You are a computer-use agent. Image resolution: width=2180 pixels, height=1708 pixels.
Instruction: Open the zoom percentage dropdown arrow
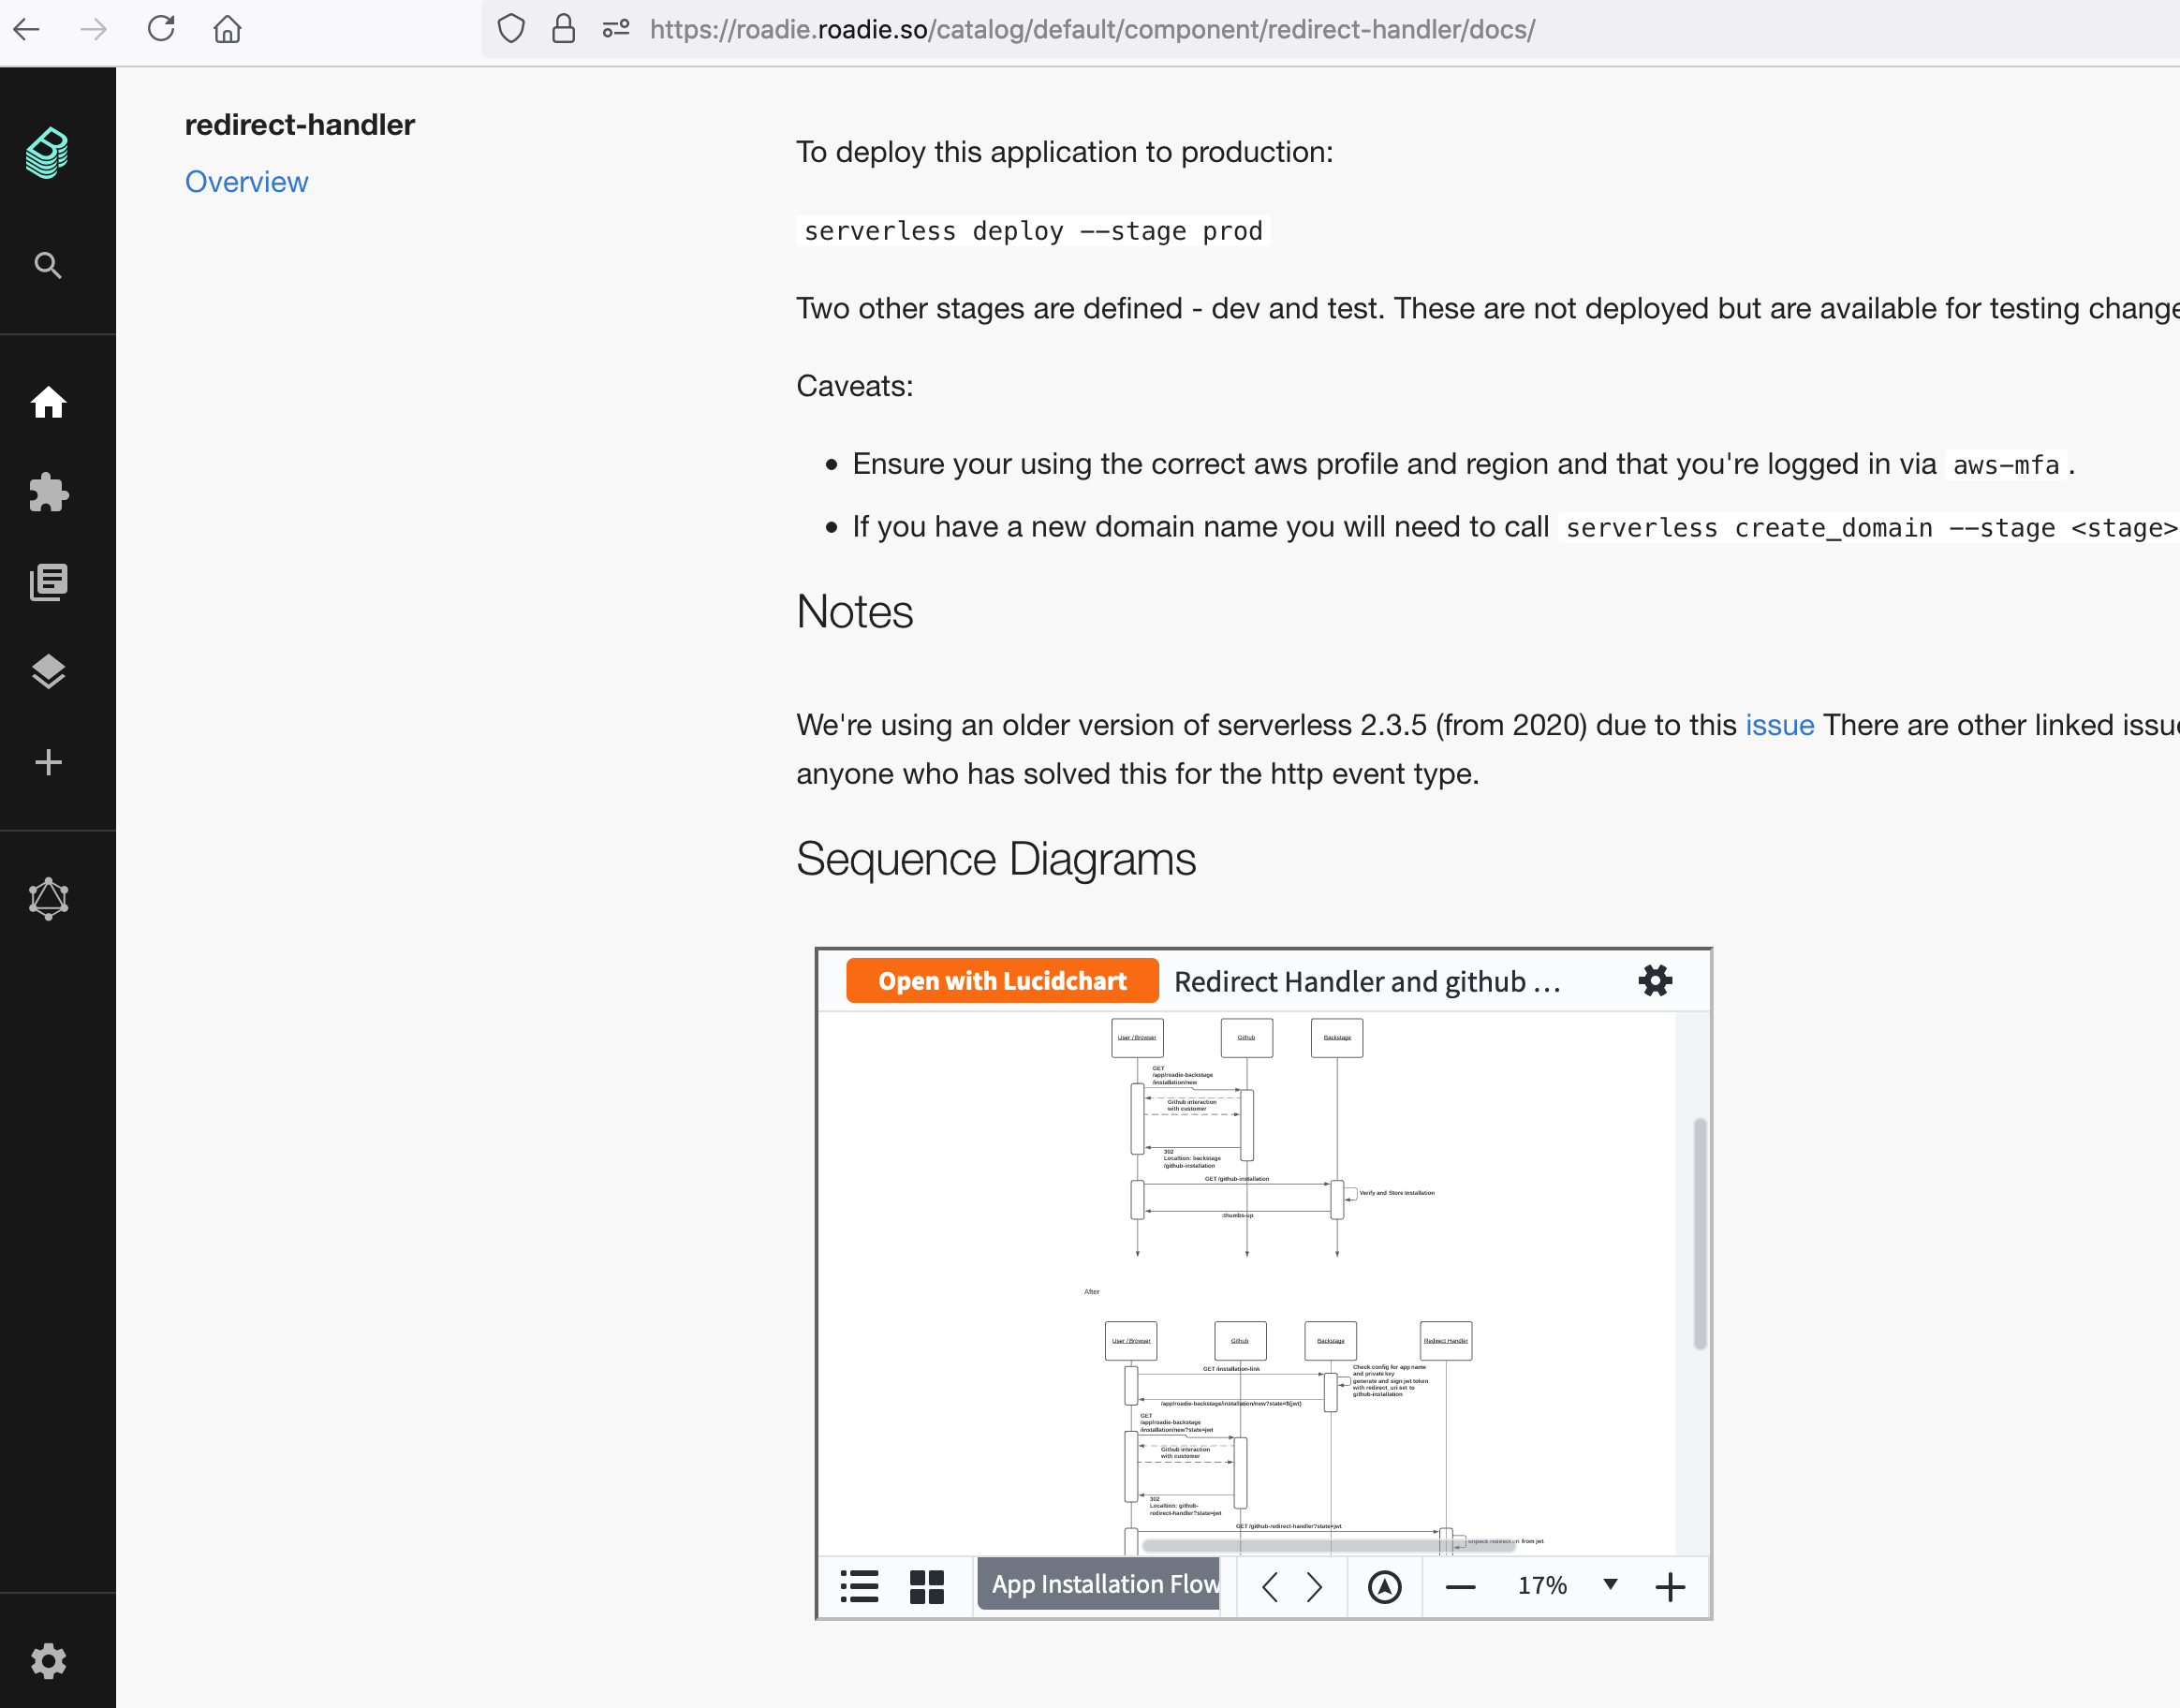(x=1610, y=1584)
